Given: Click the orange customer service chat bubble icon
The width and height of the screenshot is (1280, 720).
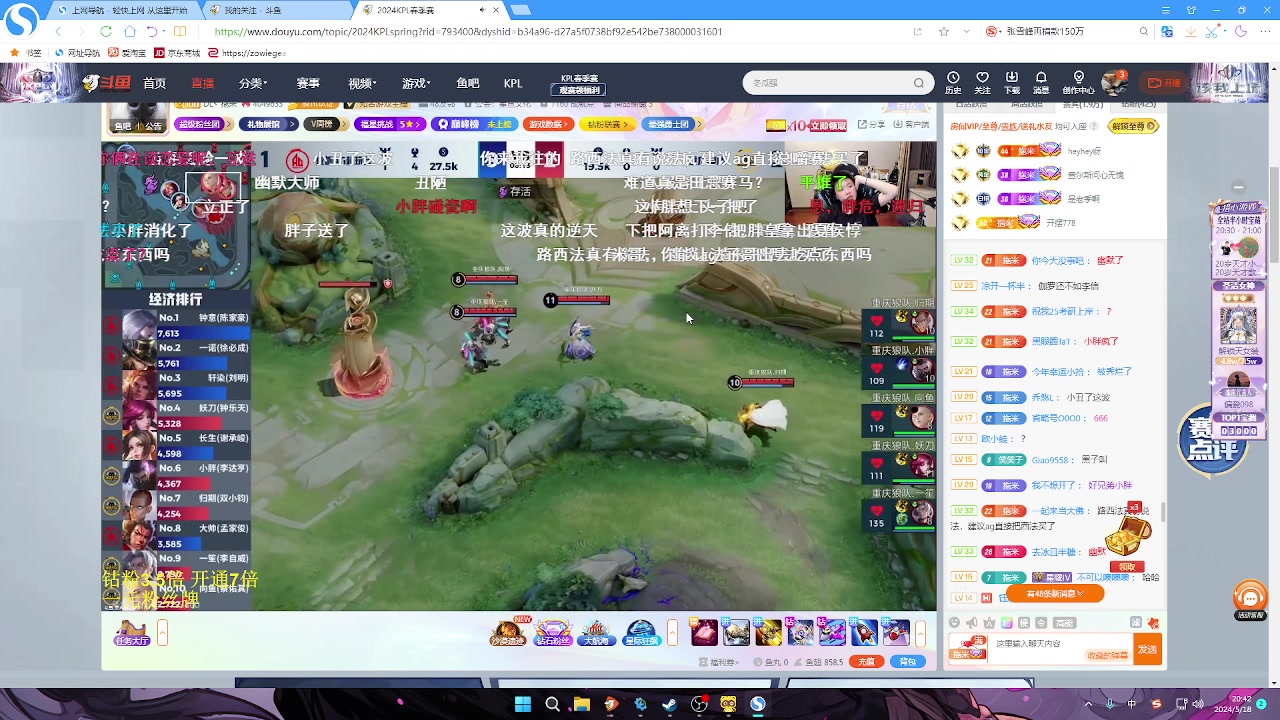Looking at the screenshot, I should [1251, 598].
